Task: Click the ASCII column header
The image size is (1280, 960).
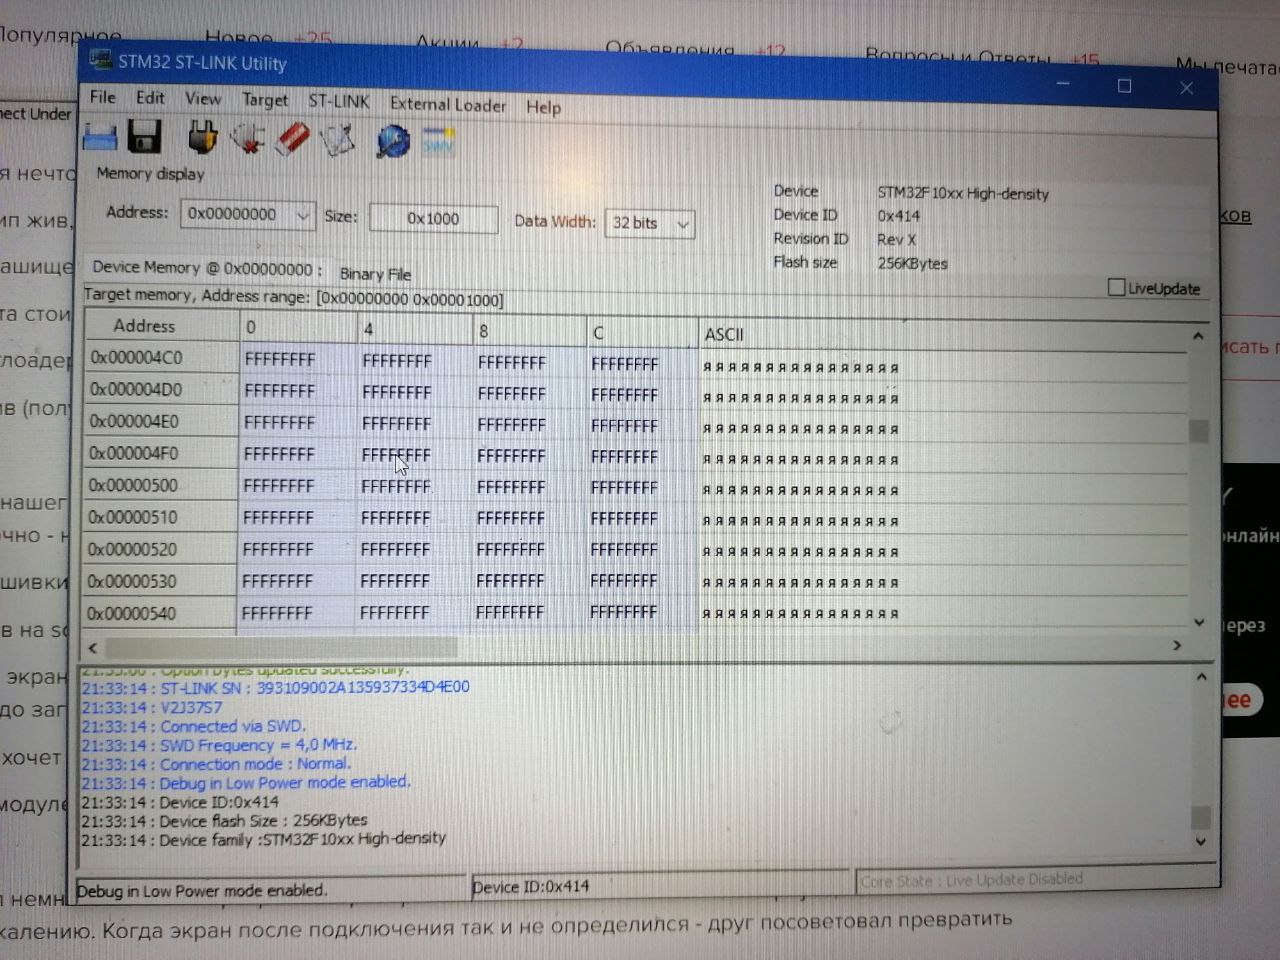Action: 943,335
